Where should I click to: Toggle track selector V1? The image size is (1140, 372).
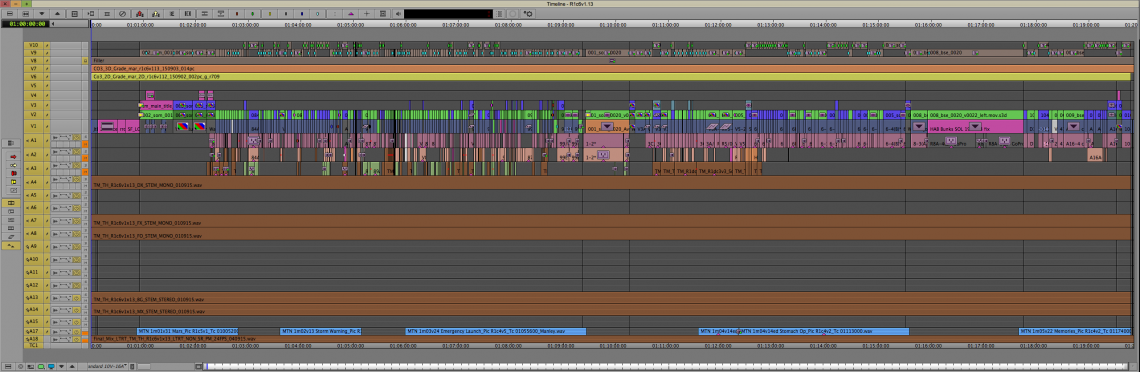tap(33, 126)
